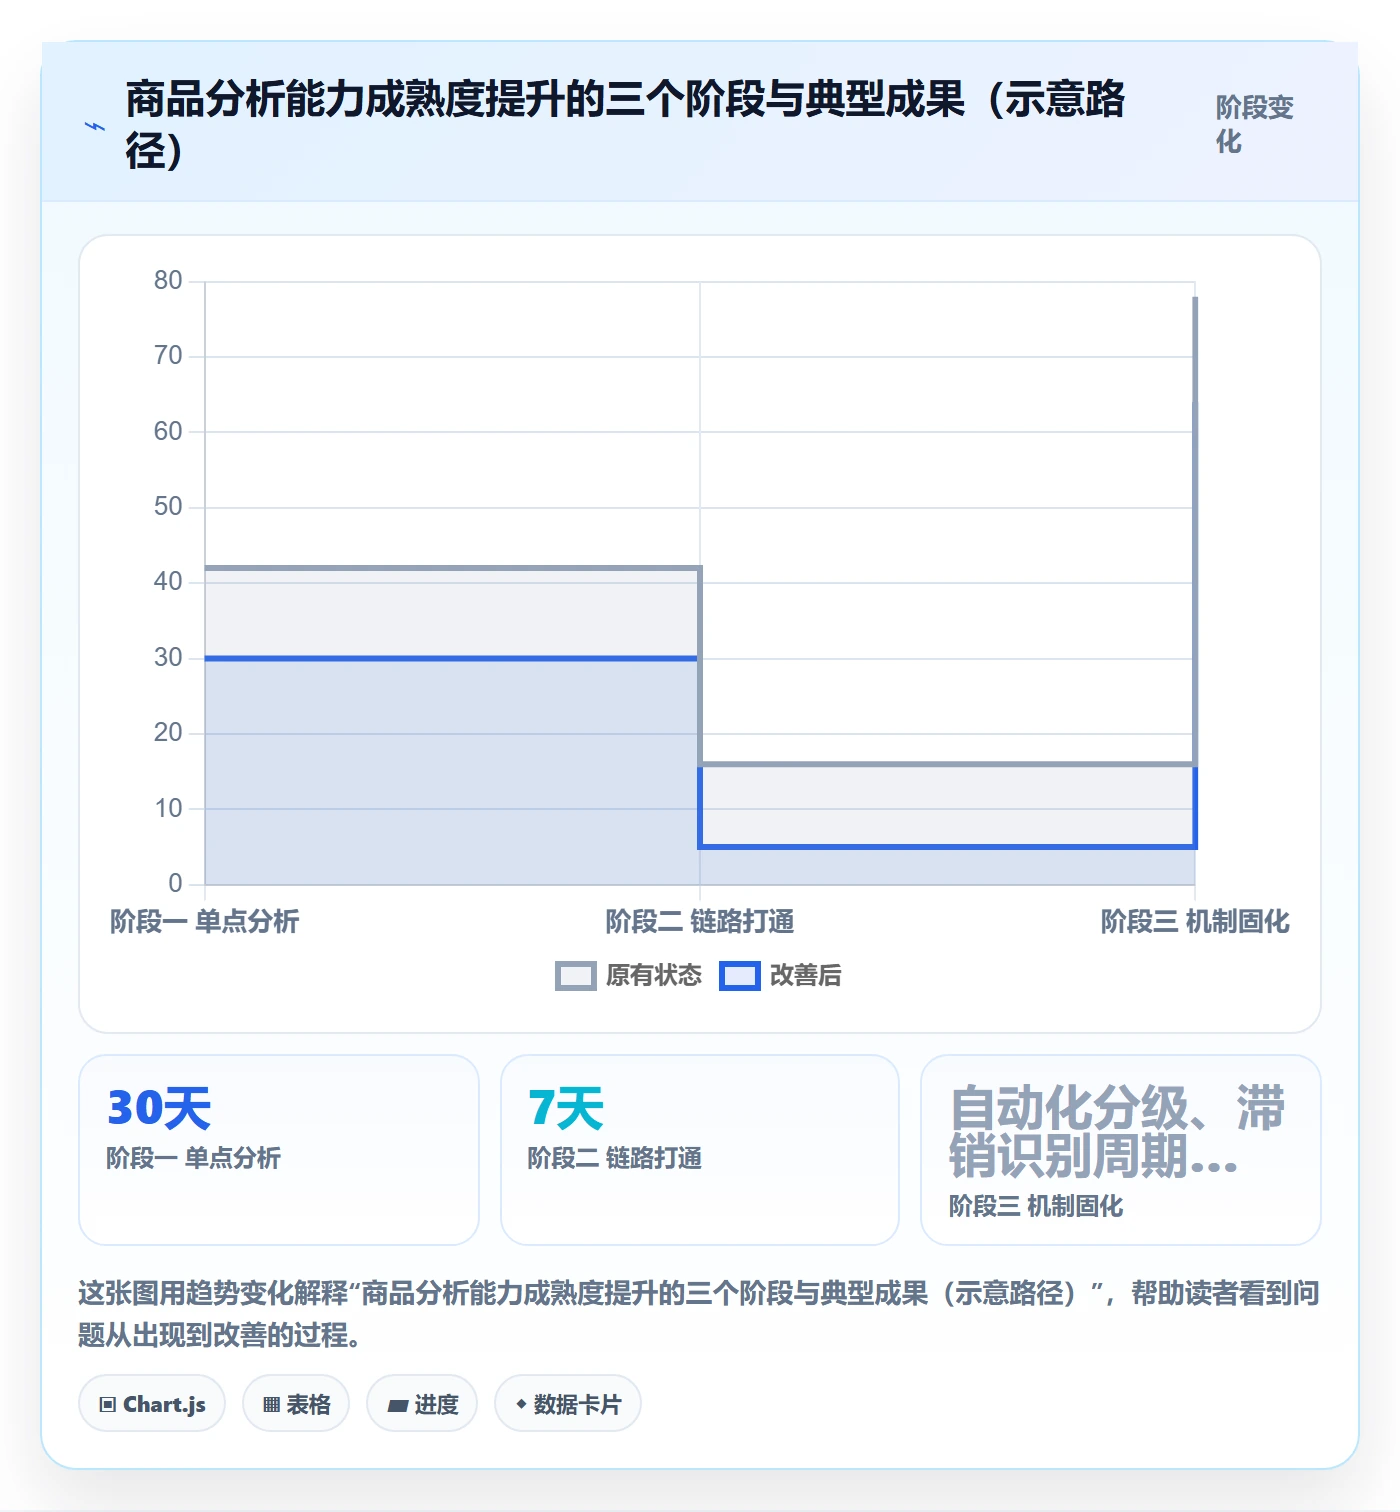Click the x-axis label 阶段二 链路打通
The image size is (1400, 1512).
coord(700,922)
